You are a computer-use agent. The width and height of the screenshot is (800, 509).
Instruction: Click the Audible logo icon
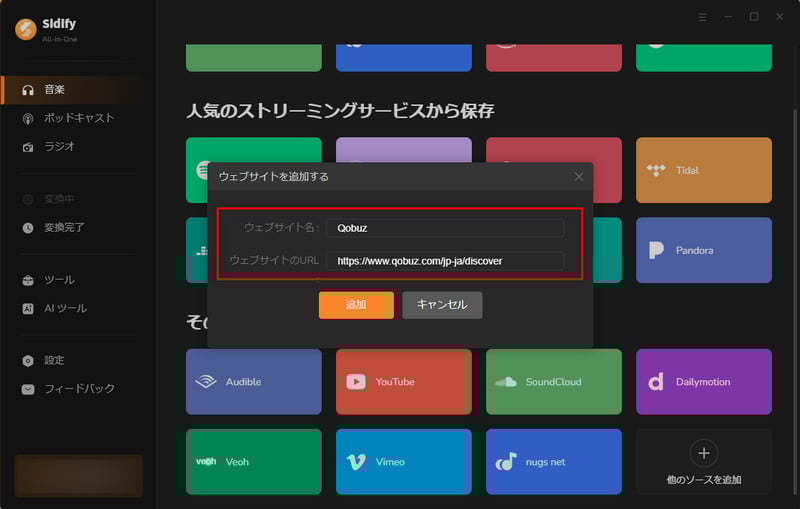206,381
